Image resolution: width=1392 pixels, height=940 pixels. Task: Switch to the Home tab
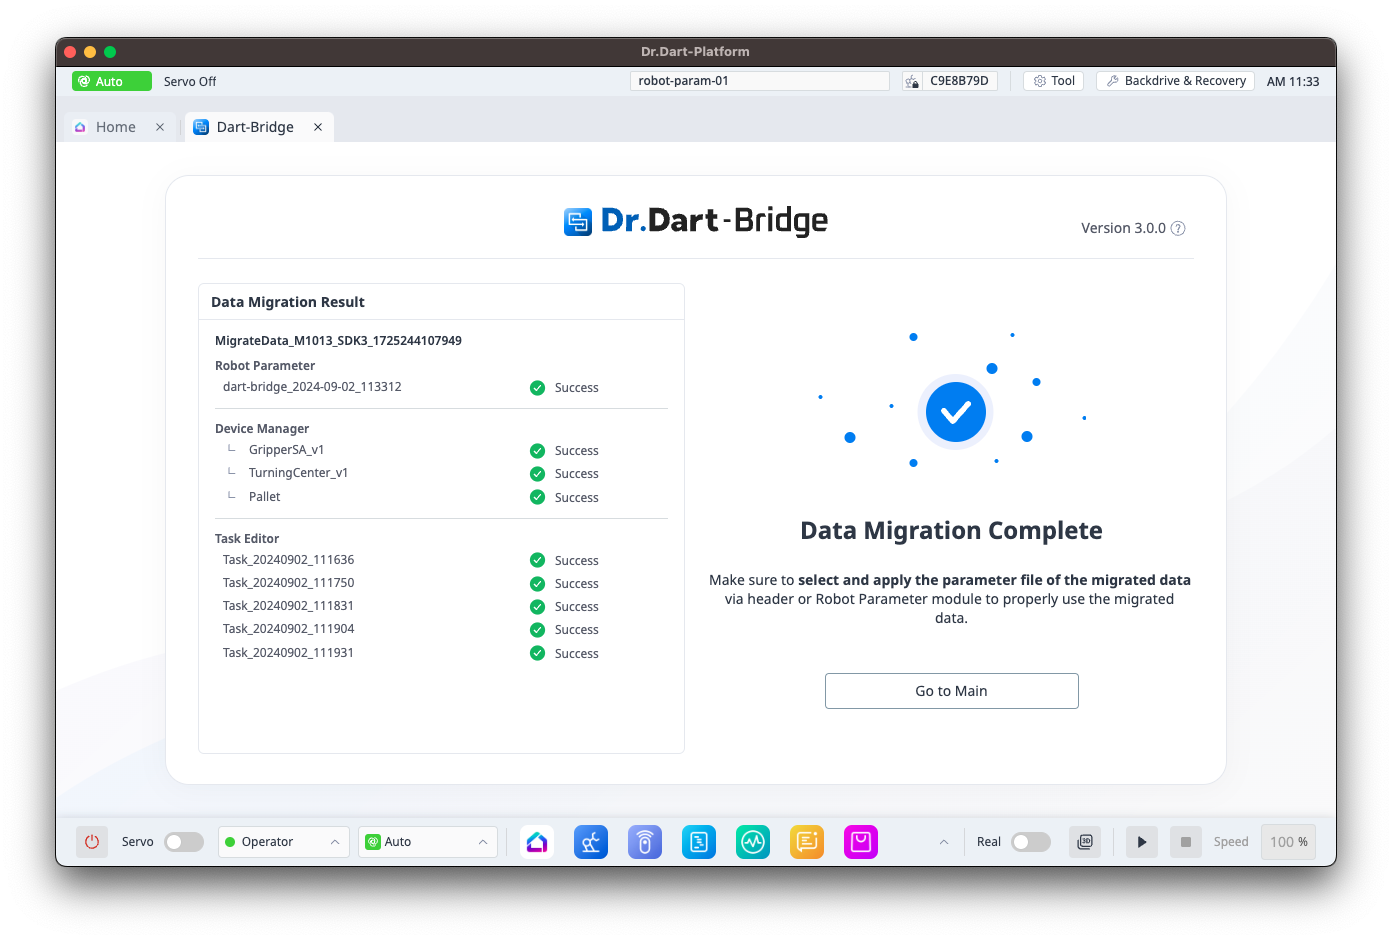pyautogui.click(x=115, y=127)
